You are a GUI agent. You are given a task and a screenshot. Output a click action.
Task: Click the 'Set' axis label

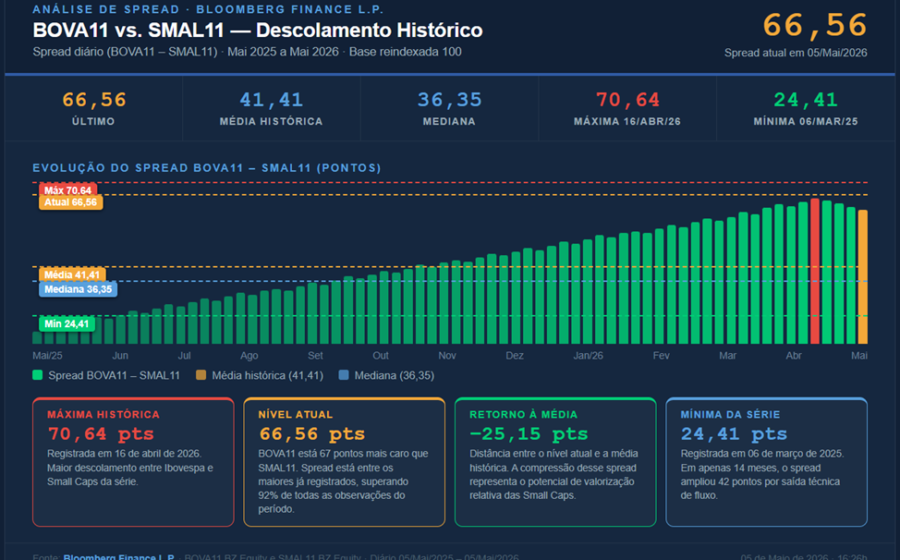(x=315, y=356)
